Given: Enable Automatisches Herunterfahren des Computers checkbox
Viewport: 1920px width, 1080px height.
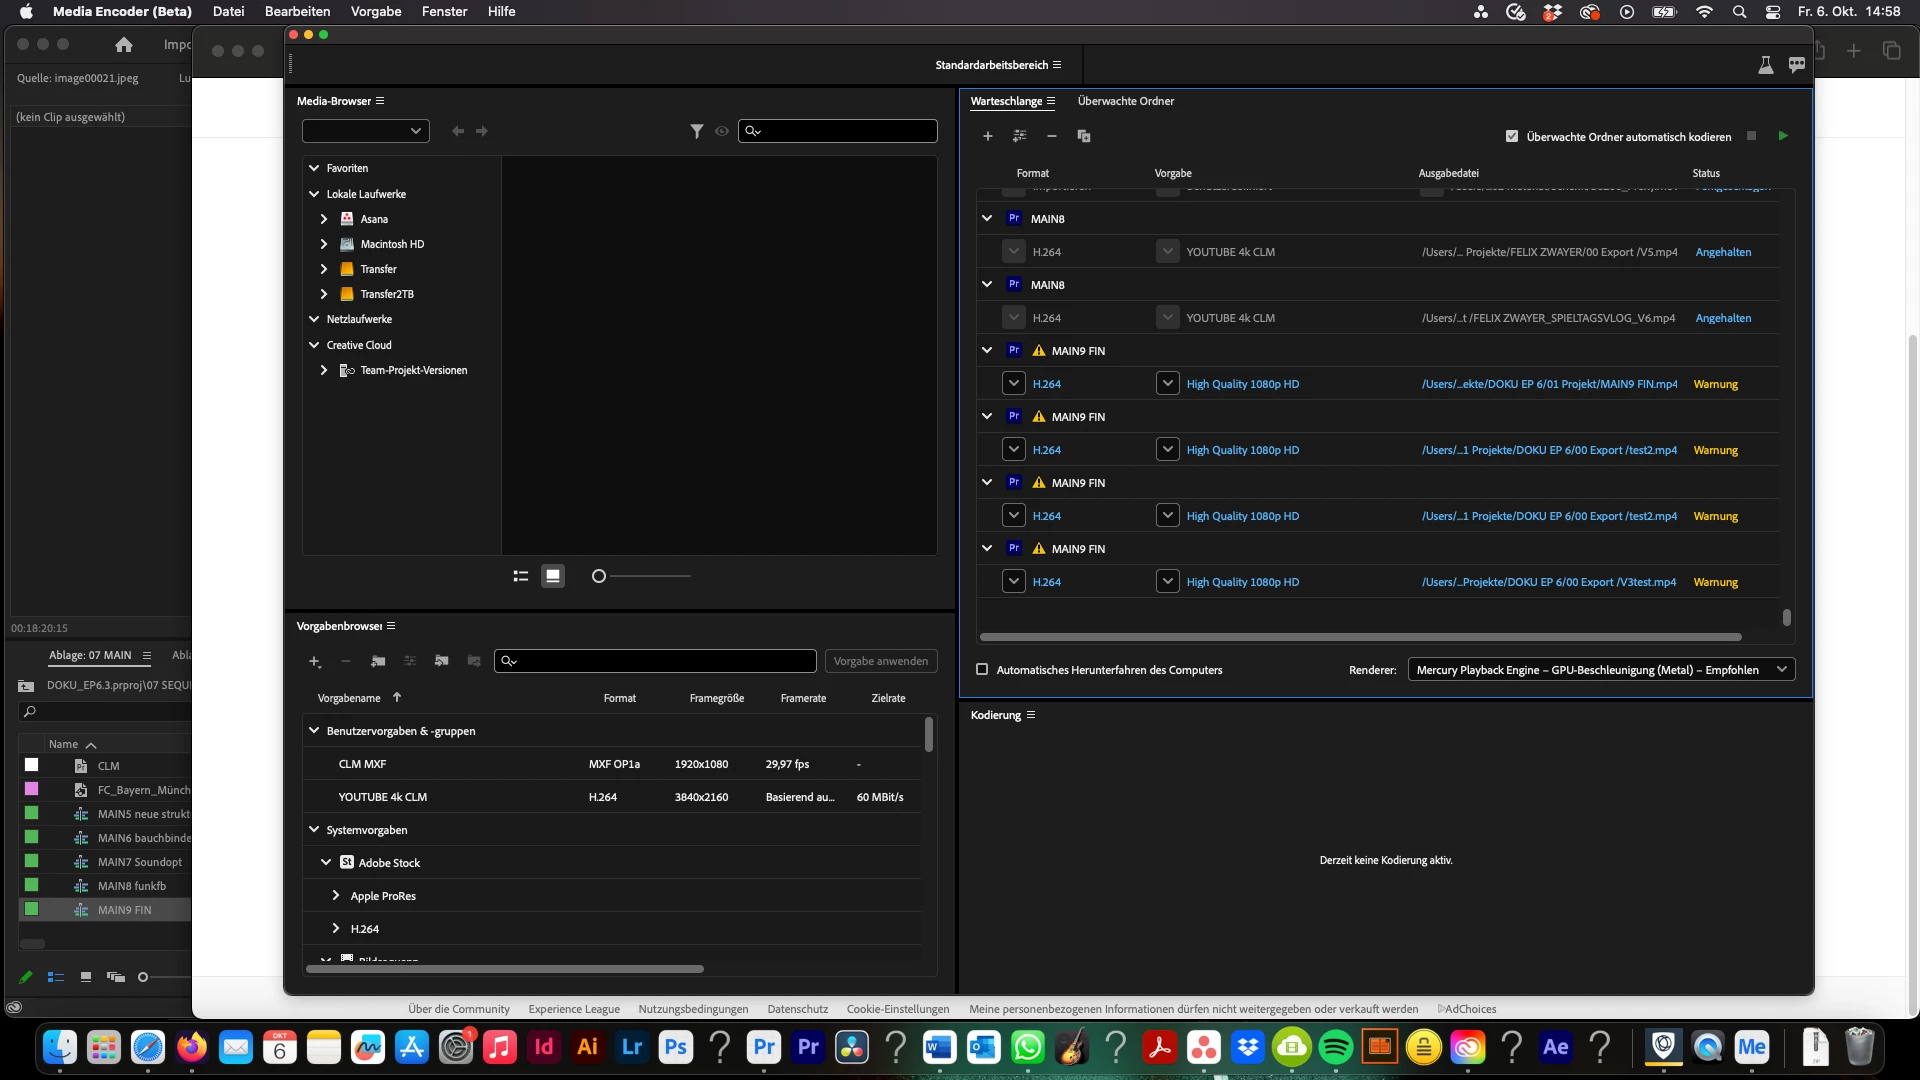Looking at the screenshot, I should tap(982, 670).
